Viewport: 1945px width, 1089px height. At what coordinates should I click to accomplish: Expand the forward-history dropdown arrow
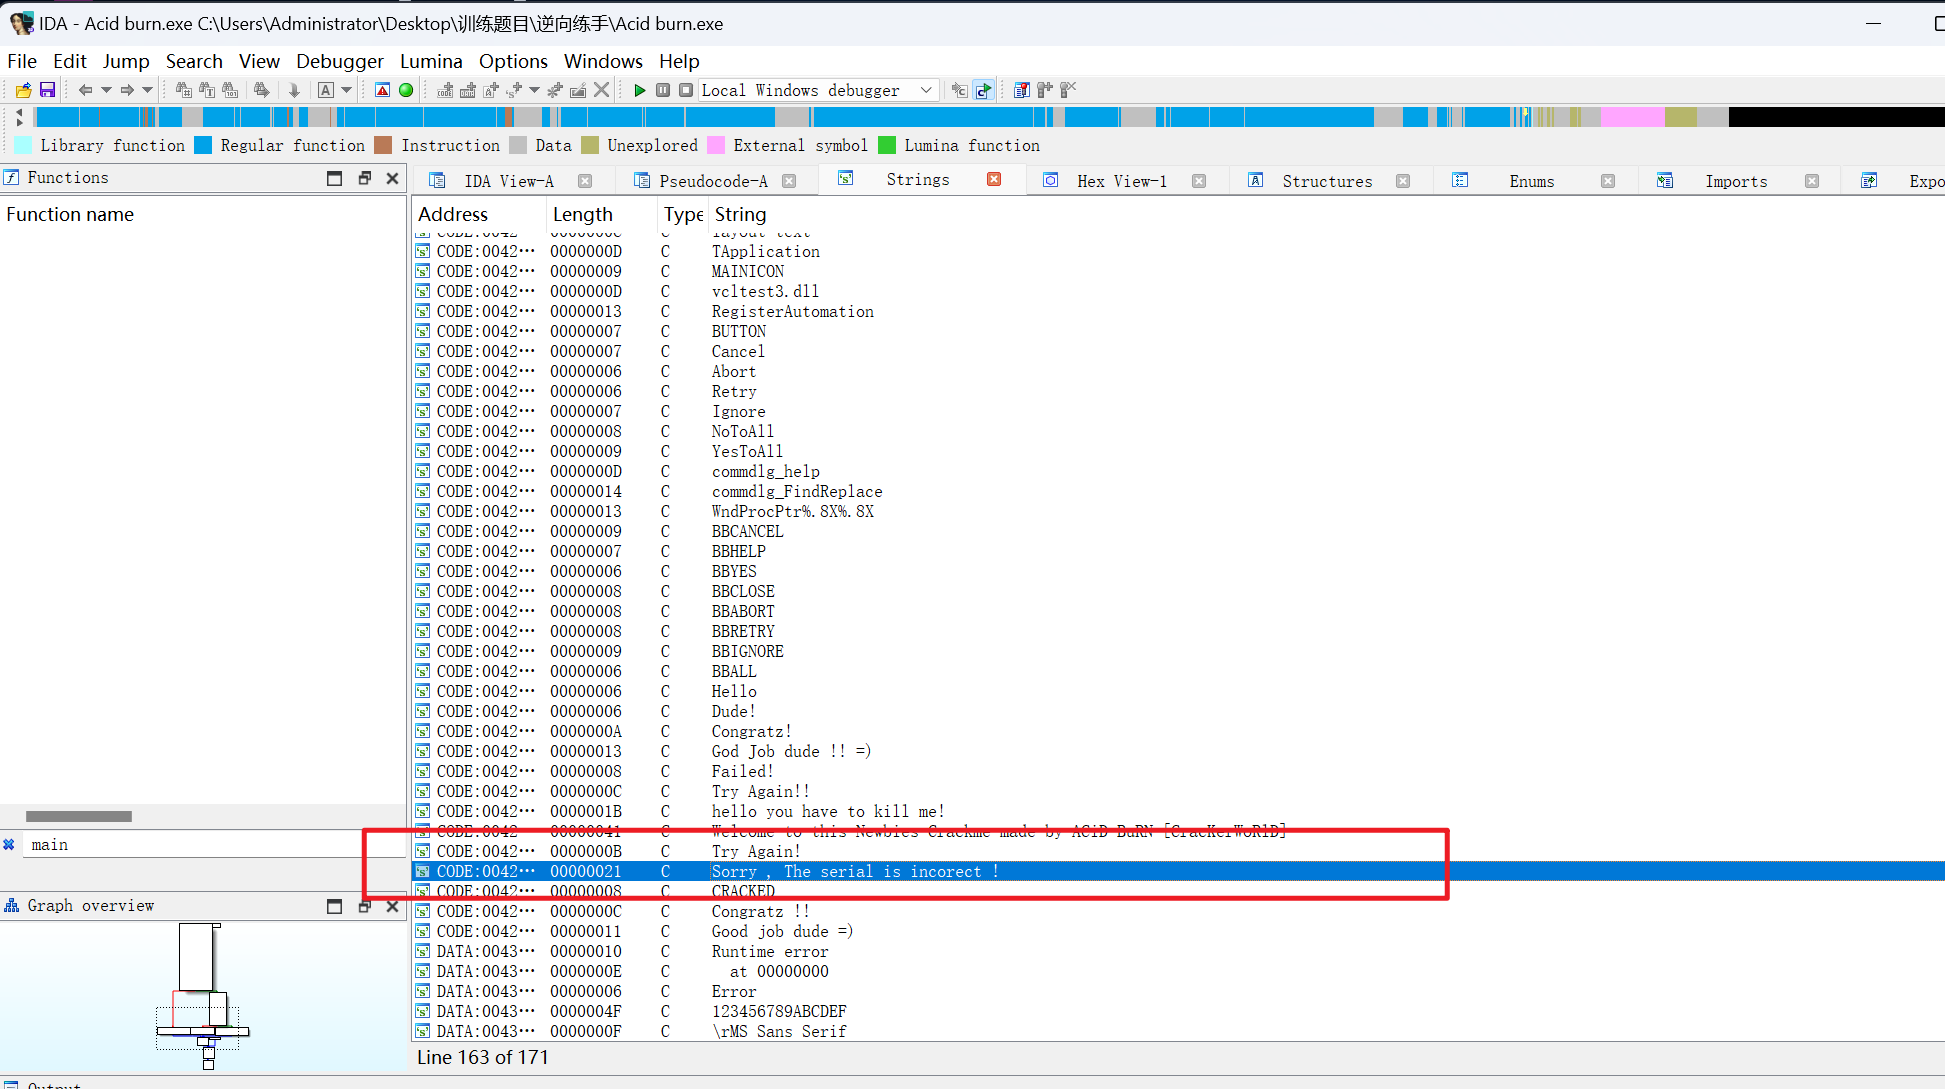[x=148, y=90]
